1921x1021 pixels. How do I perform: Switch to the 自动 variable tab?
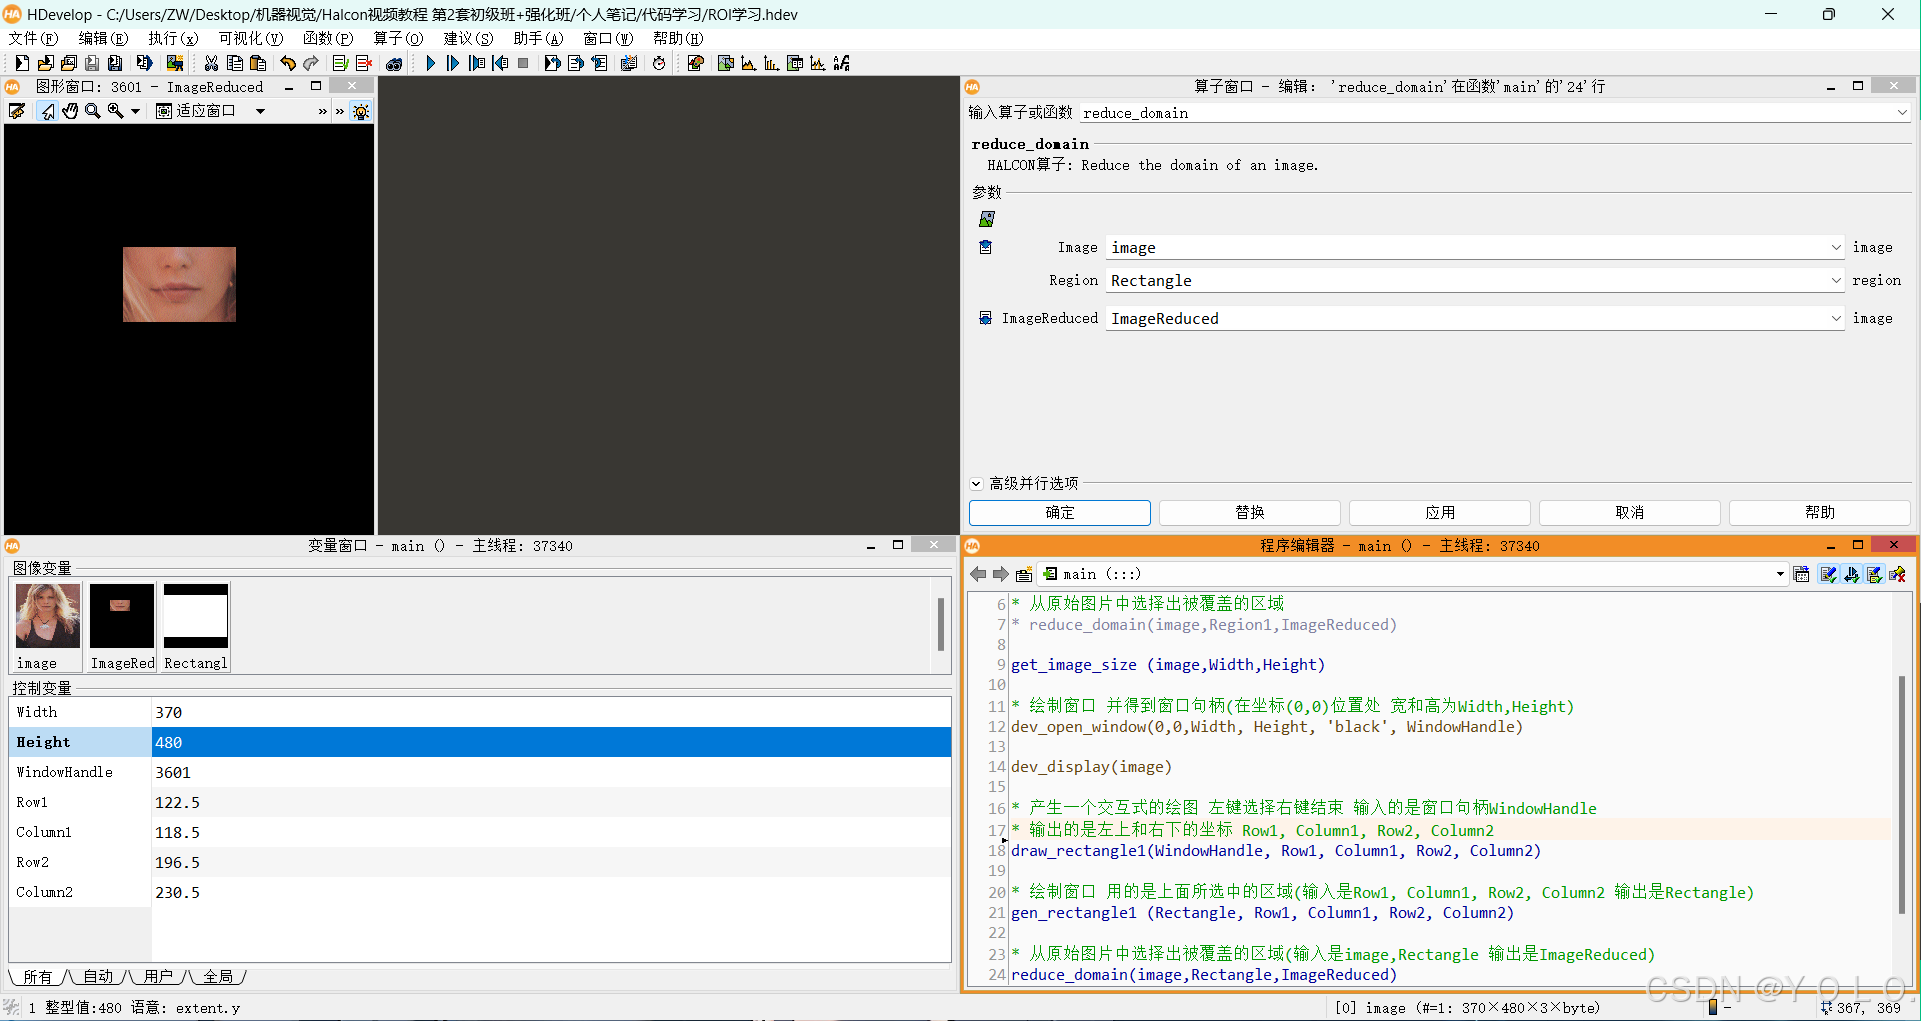98,977
